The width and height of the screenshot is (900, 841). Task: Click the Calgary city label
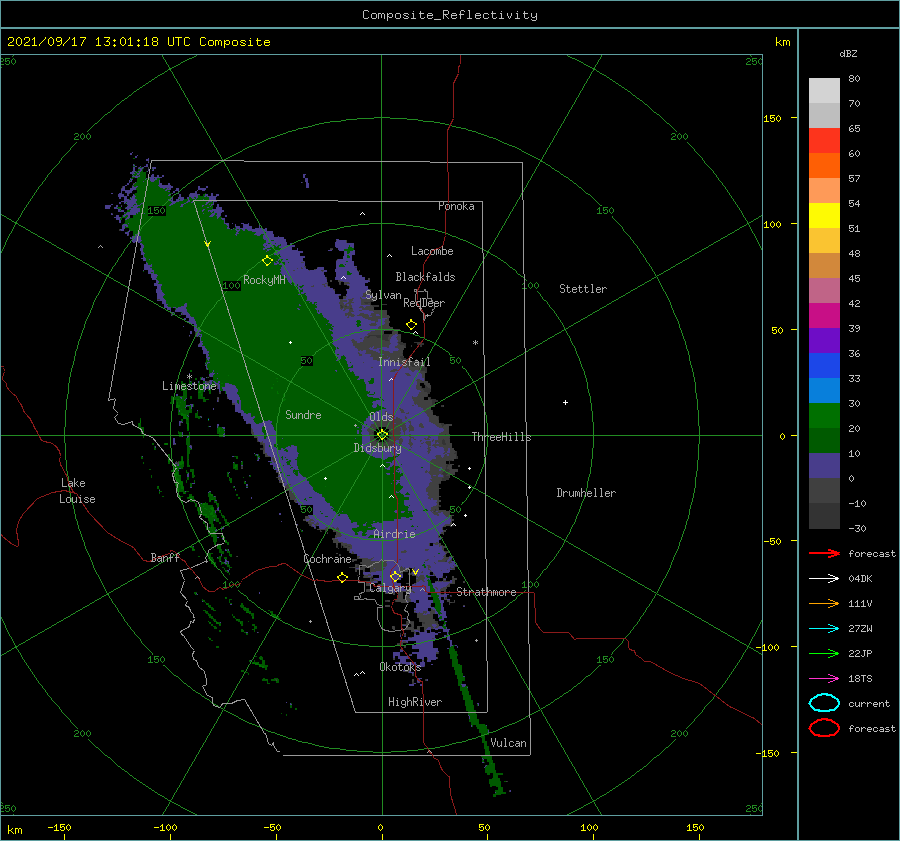click(x=390, y=588)
